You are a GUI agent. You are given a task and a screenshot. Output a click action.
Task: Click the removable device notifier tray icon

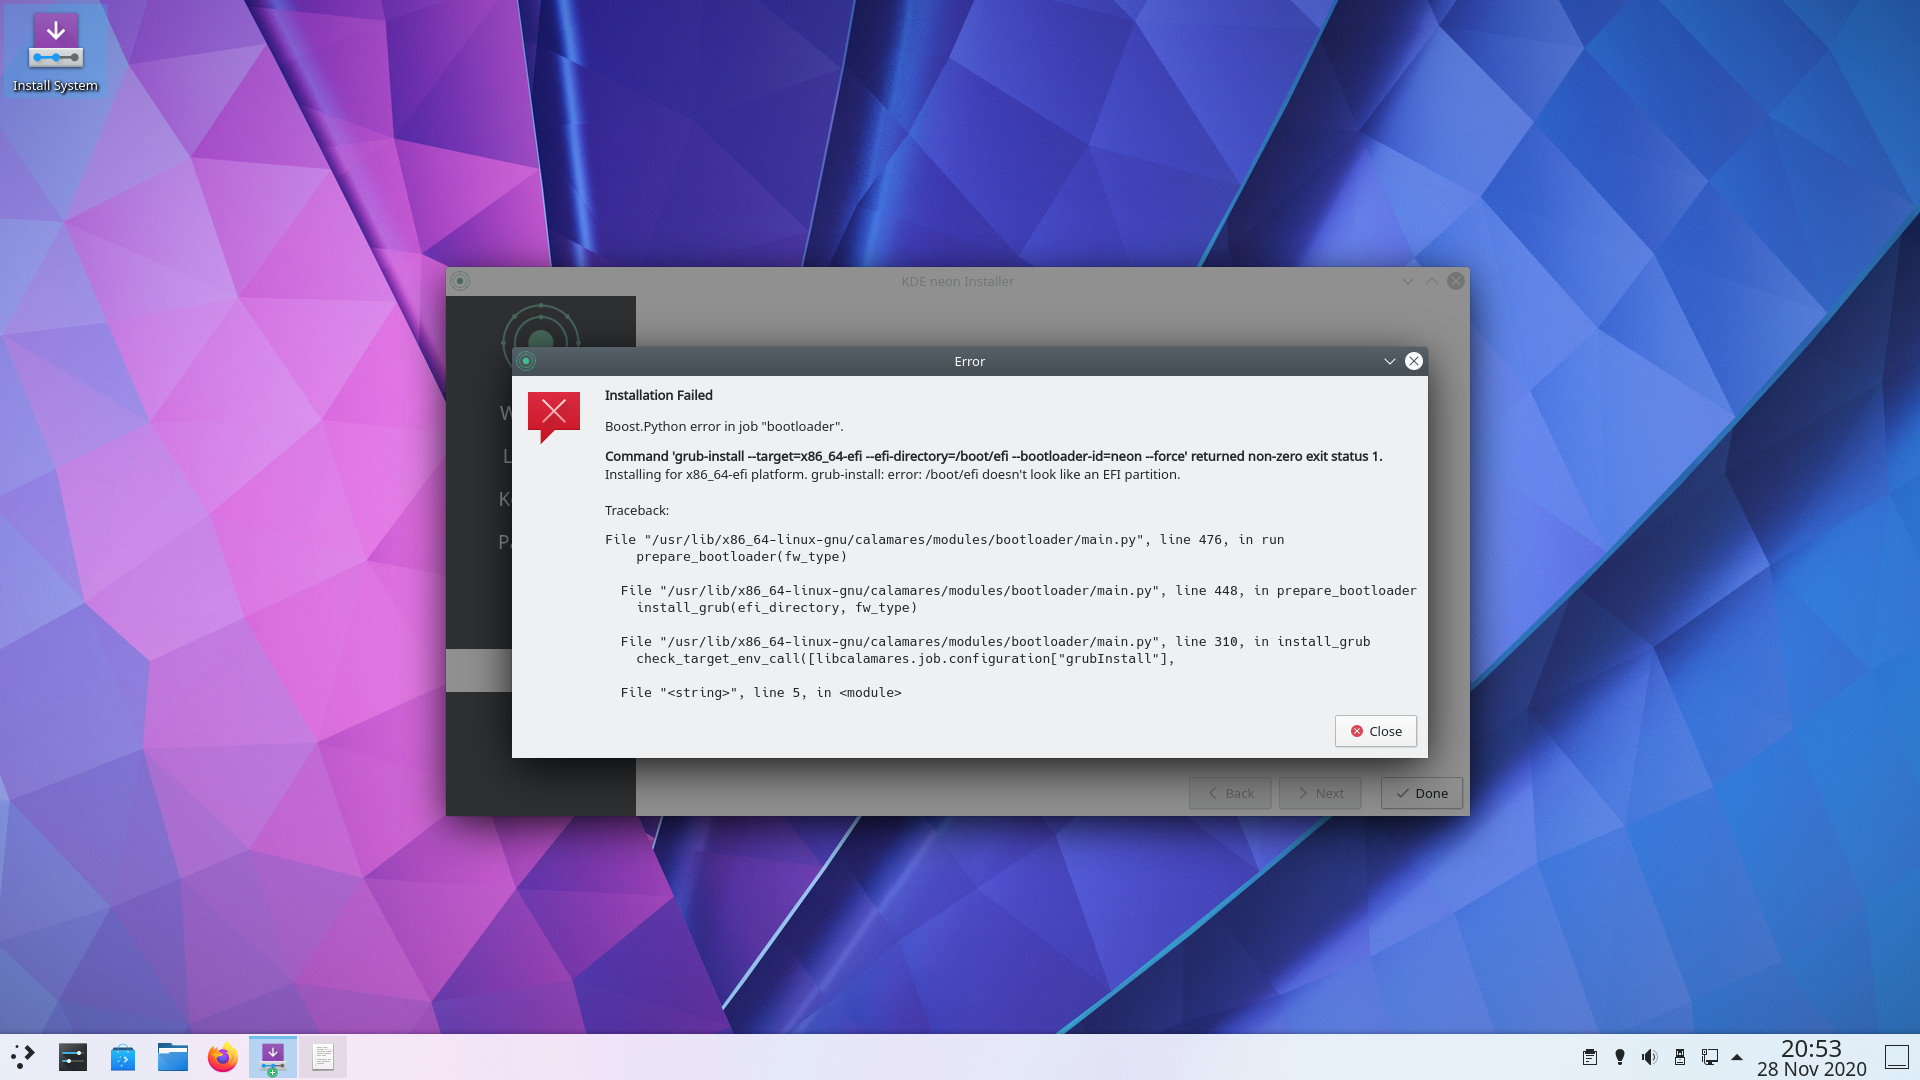click(1678, 1056)
